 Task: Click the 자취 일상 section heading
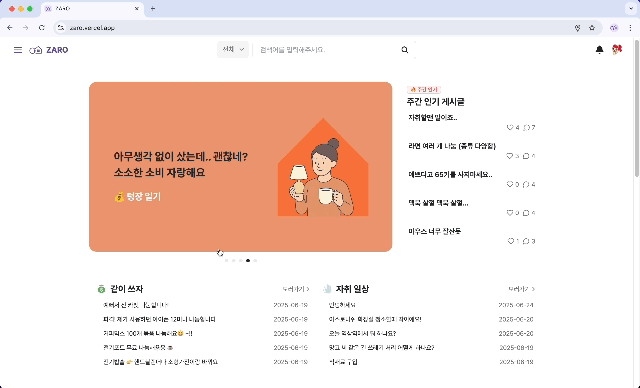click(x=352, y=289)
